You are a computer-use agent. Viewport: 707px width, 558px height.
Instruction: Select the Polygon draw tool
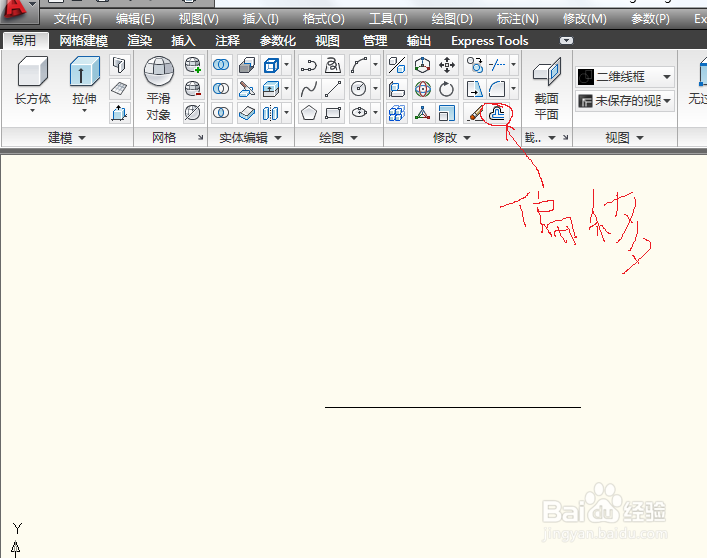pos(309,113)
